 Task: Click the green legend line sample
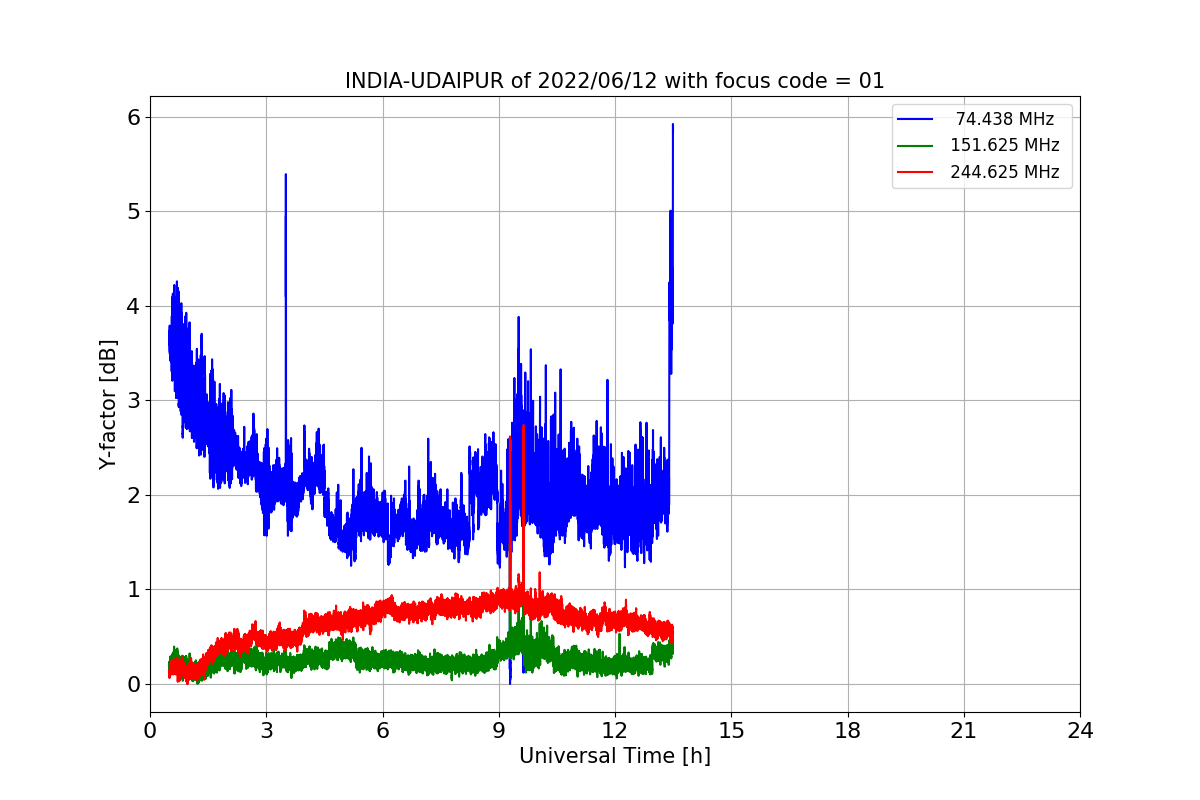[915, 145]
